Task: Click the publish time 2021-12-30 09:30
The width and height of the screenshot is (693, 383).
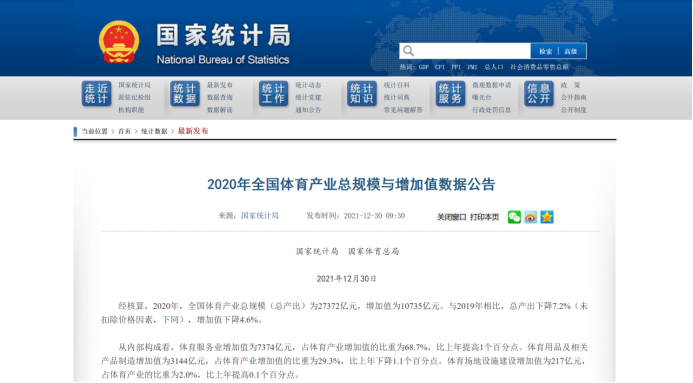Action: tap(374, 216)
